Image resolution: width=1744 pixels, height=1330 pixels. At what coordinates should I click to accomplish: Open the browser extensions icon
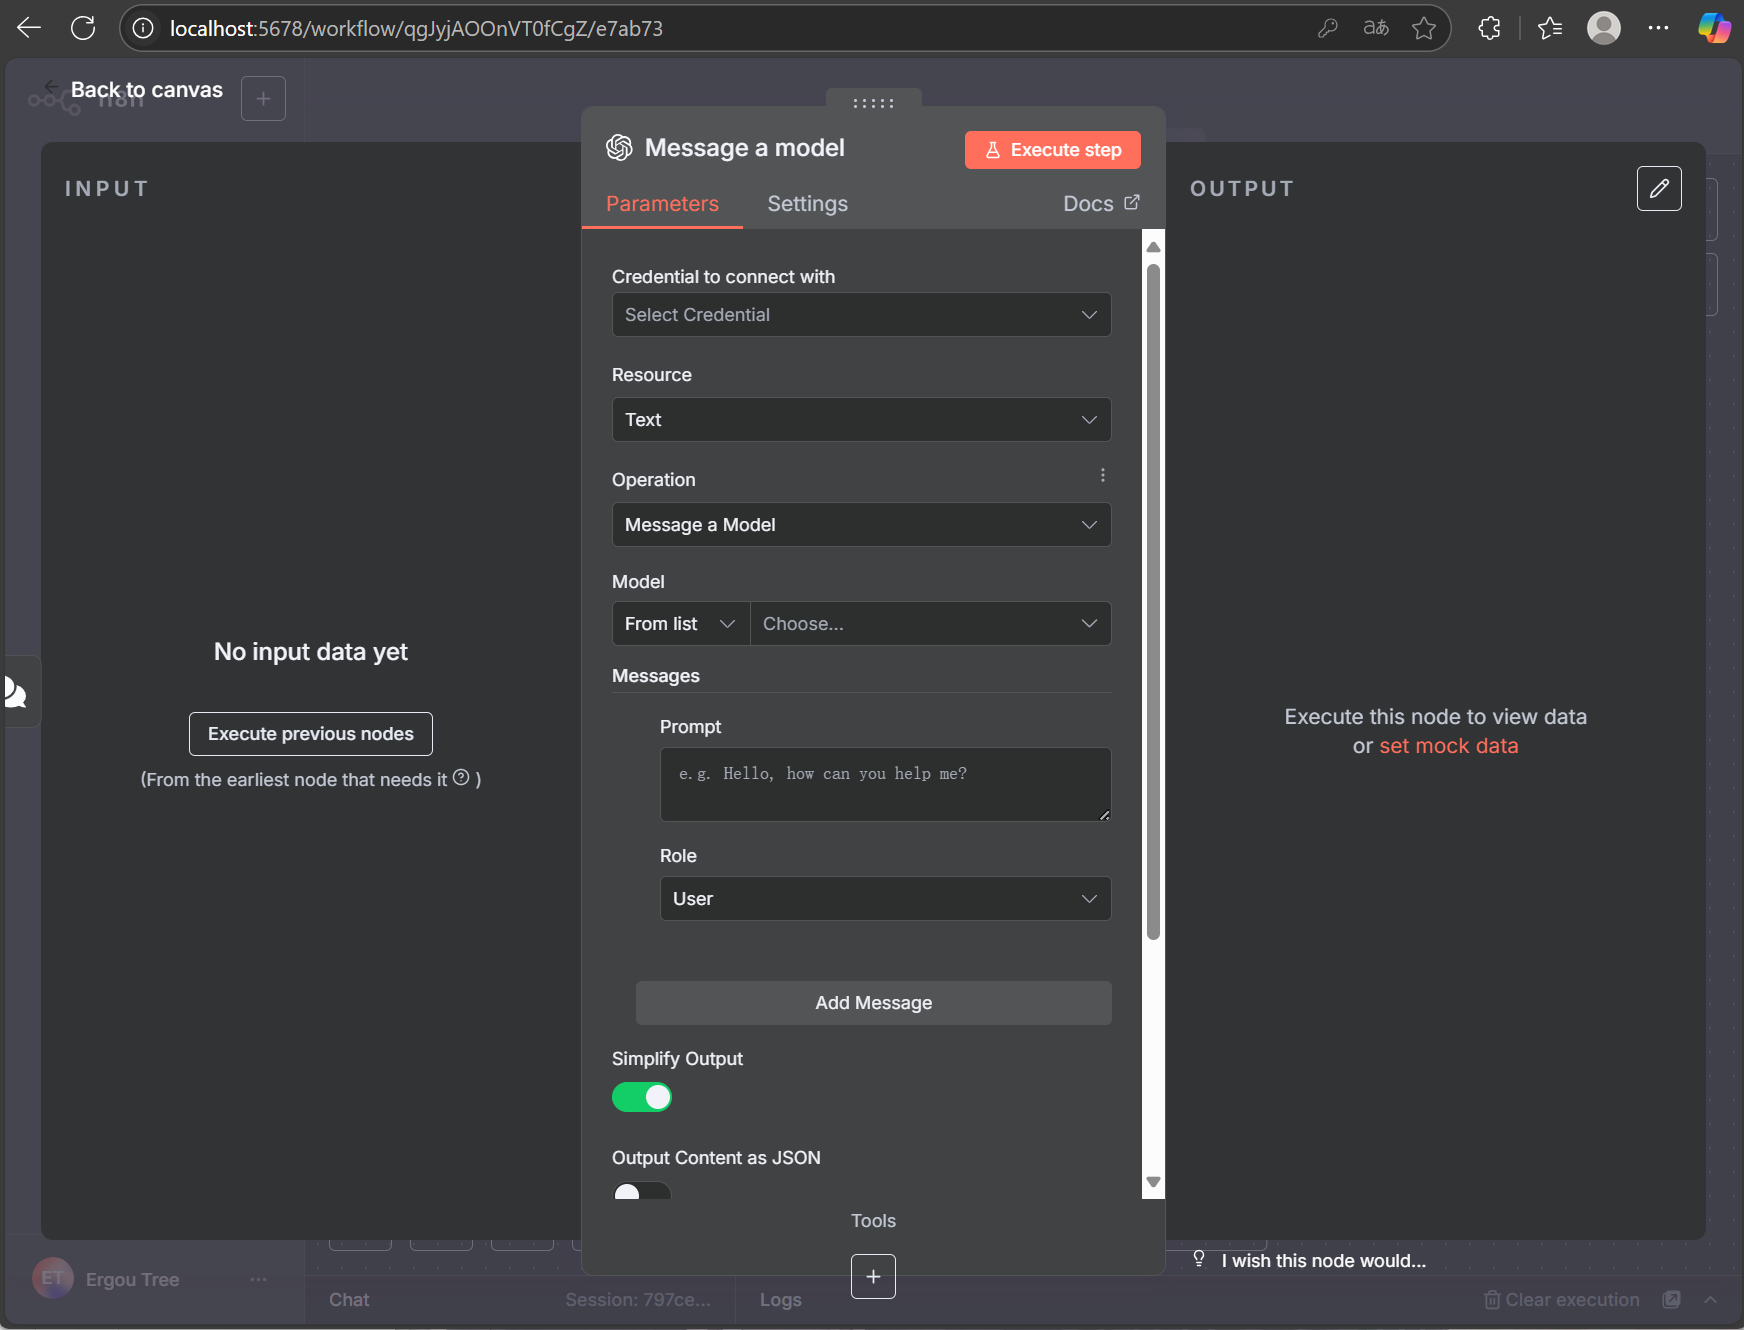tap(1489, 28)
